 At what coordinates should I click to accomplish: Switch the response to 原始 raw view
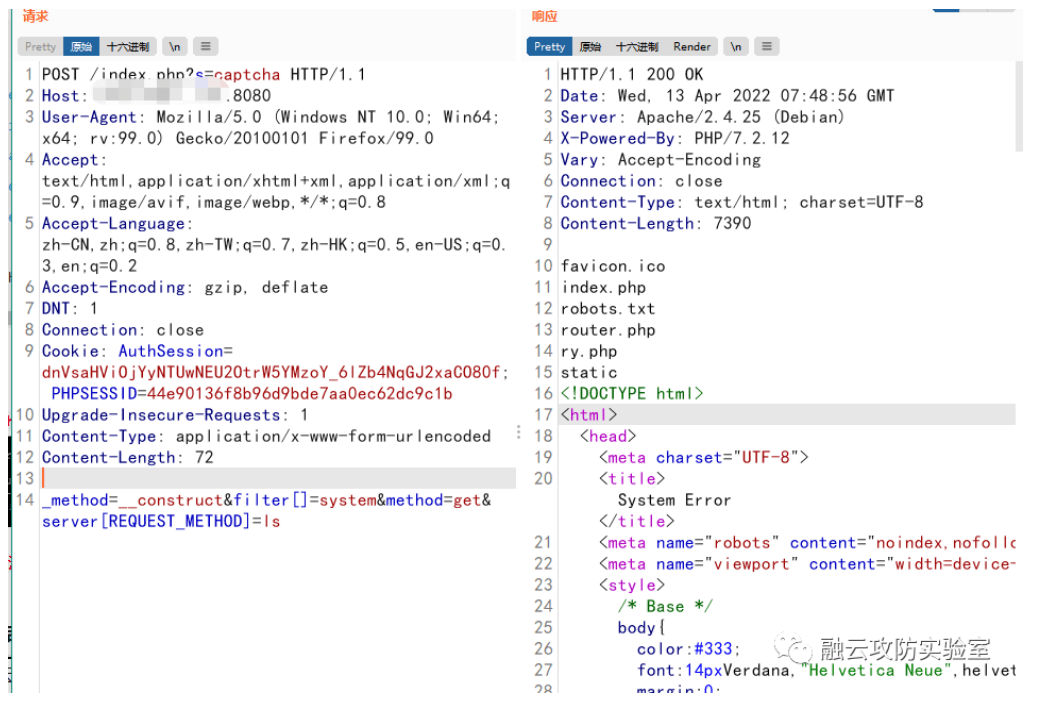tap(589, 46)
